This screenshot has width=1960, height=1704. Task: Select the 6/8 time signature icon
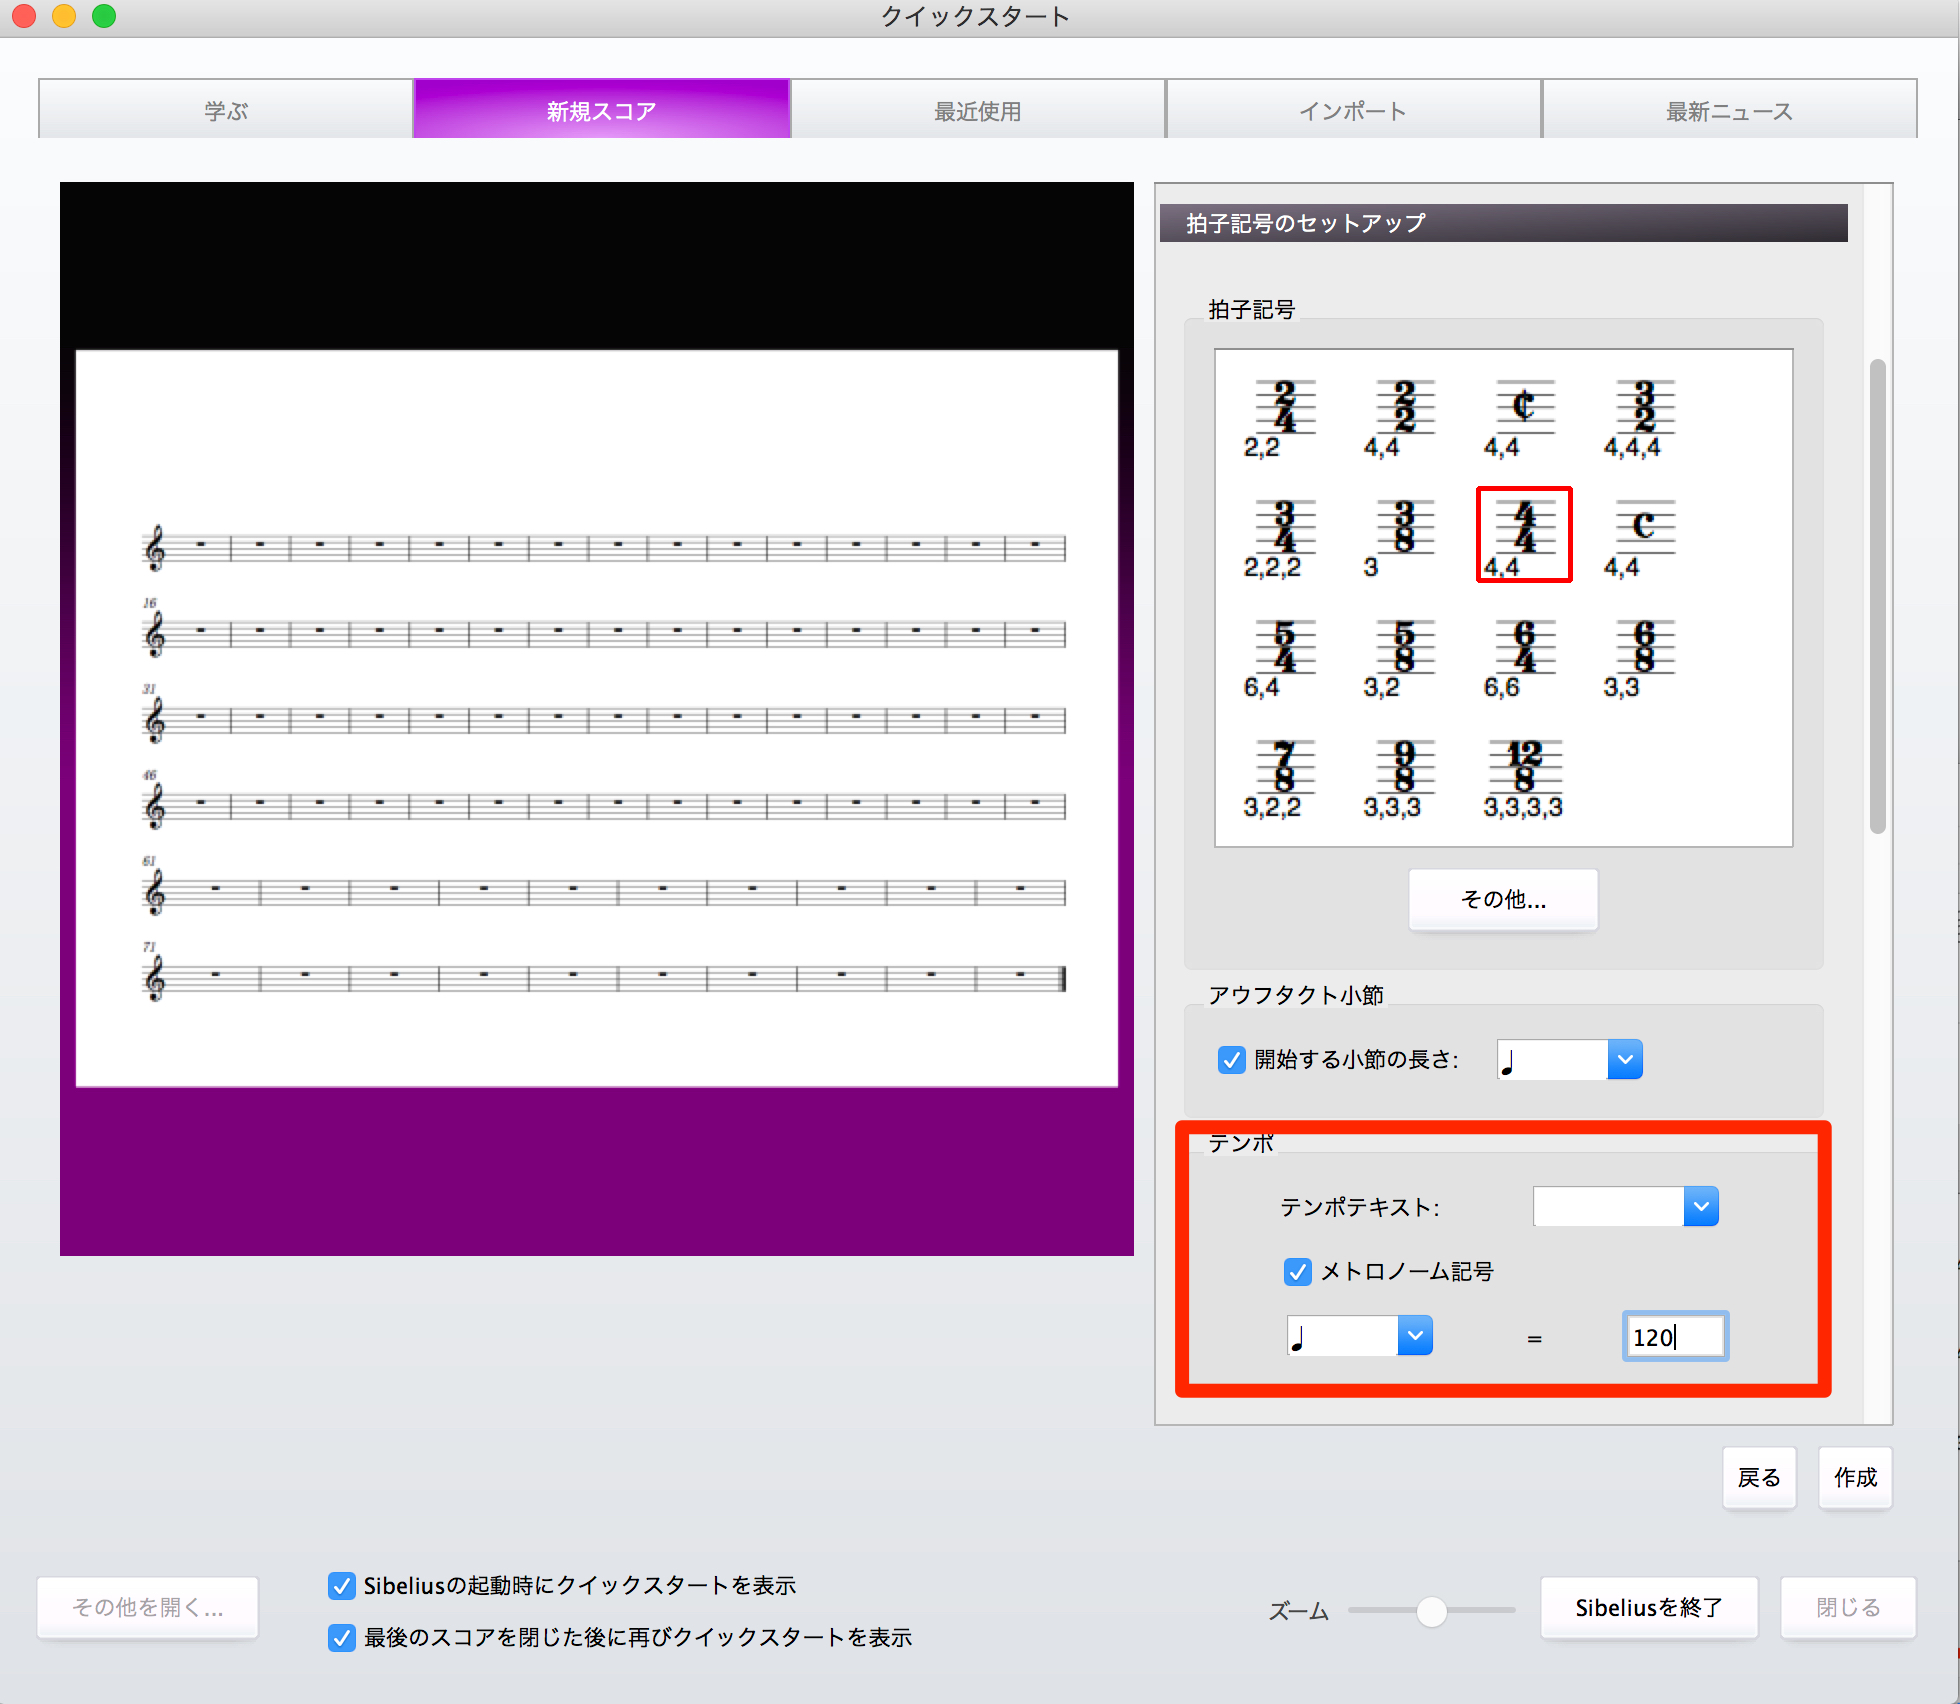[1642, 657]
